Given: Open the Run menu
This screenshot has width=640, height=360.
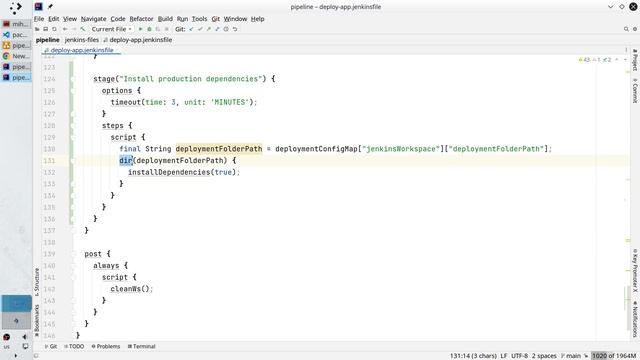Looking at the screenshot, I should tap(182, 19).
